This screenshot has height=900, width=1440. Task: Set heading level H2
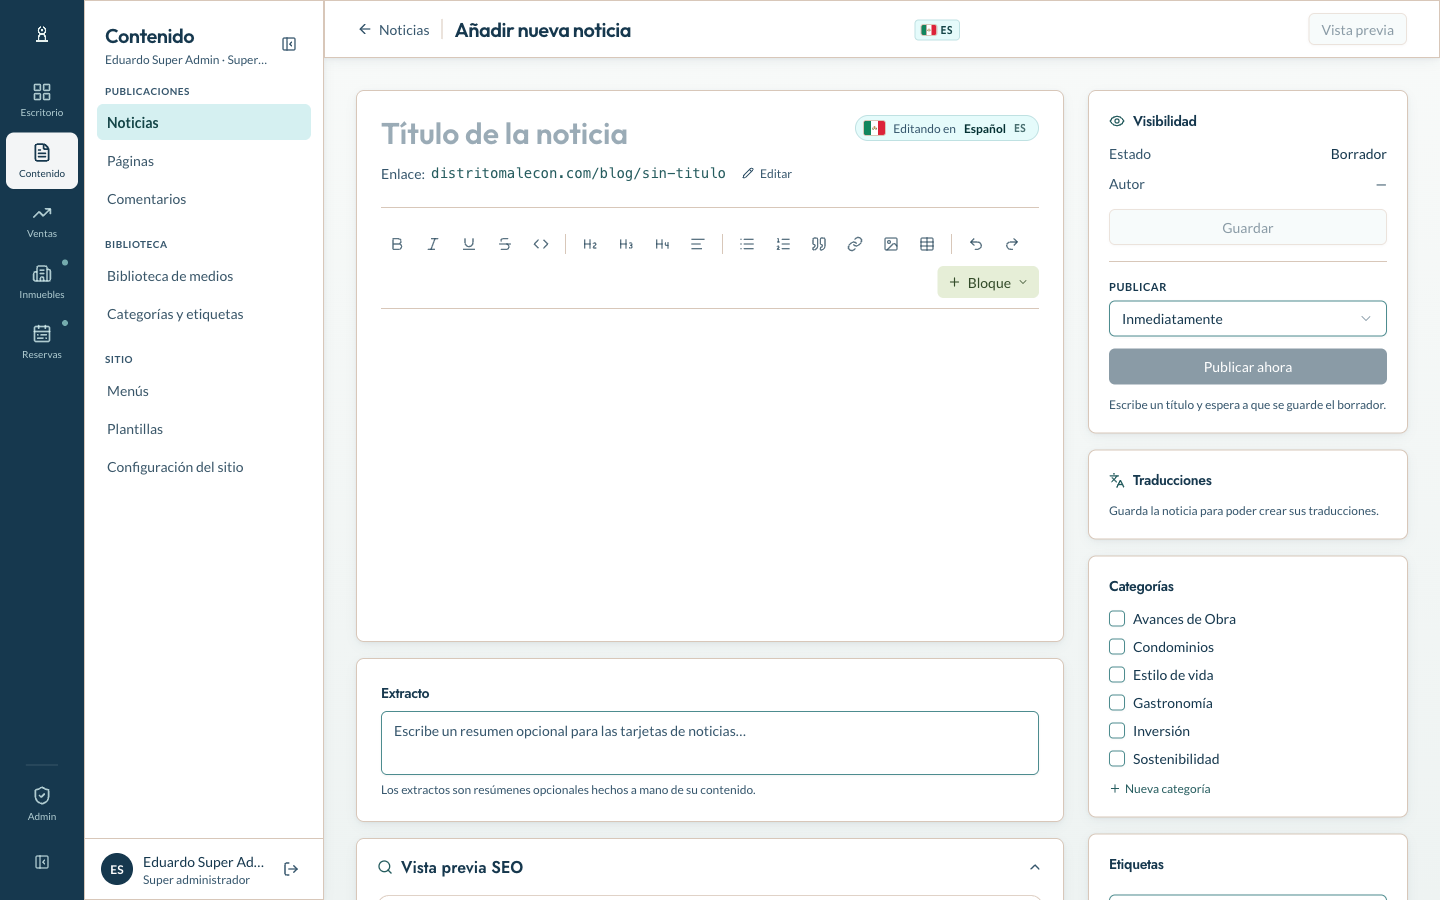tap(590, 244)
